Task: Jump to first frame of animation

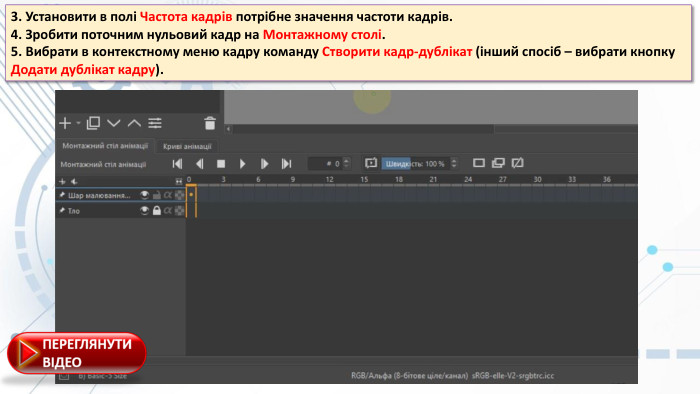Action: (177, 164)
